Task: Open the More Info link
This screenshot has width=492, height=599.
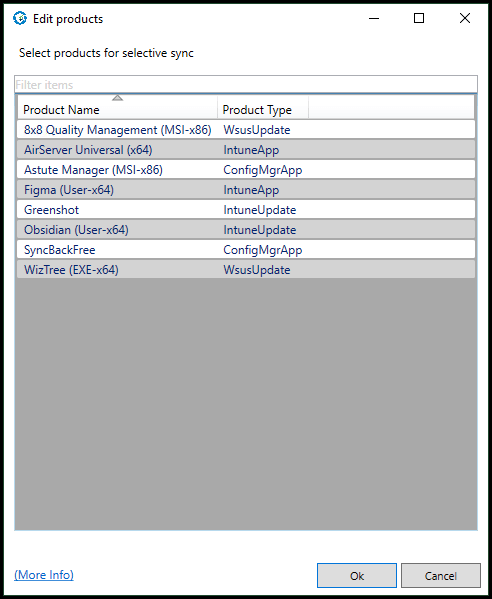Action: [44, 575]
